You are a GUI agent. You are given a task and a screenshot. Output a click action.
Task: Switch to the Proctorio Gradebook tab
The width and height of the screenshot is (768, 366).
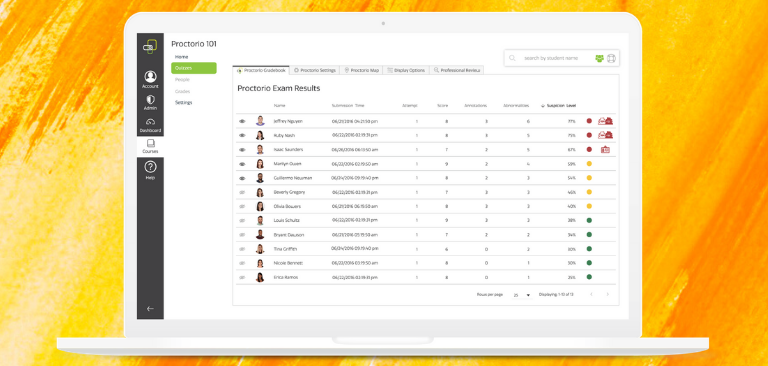[261, 71]
